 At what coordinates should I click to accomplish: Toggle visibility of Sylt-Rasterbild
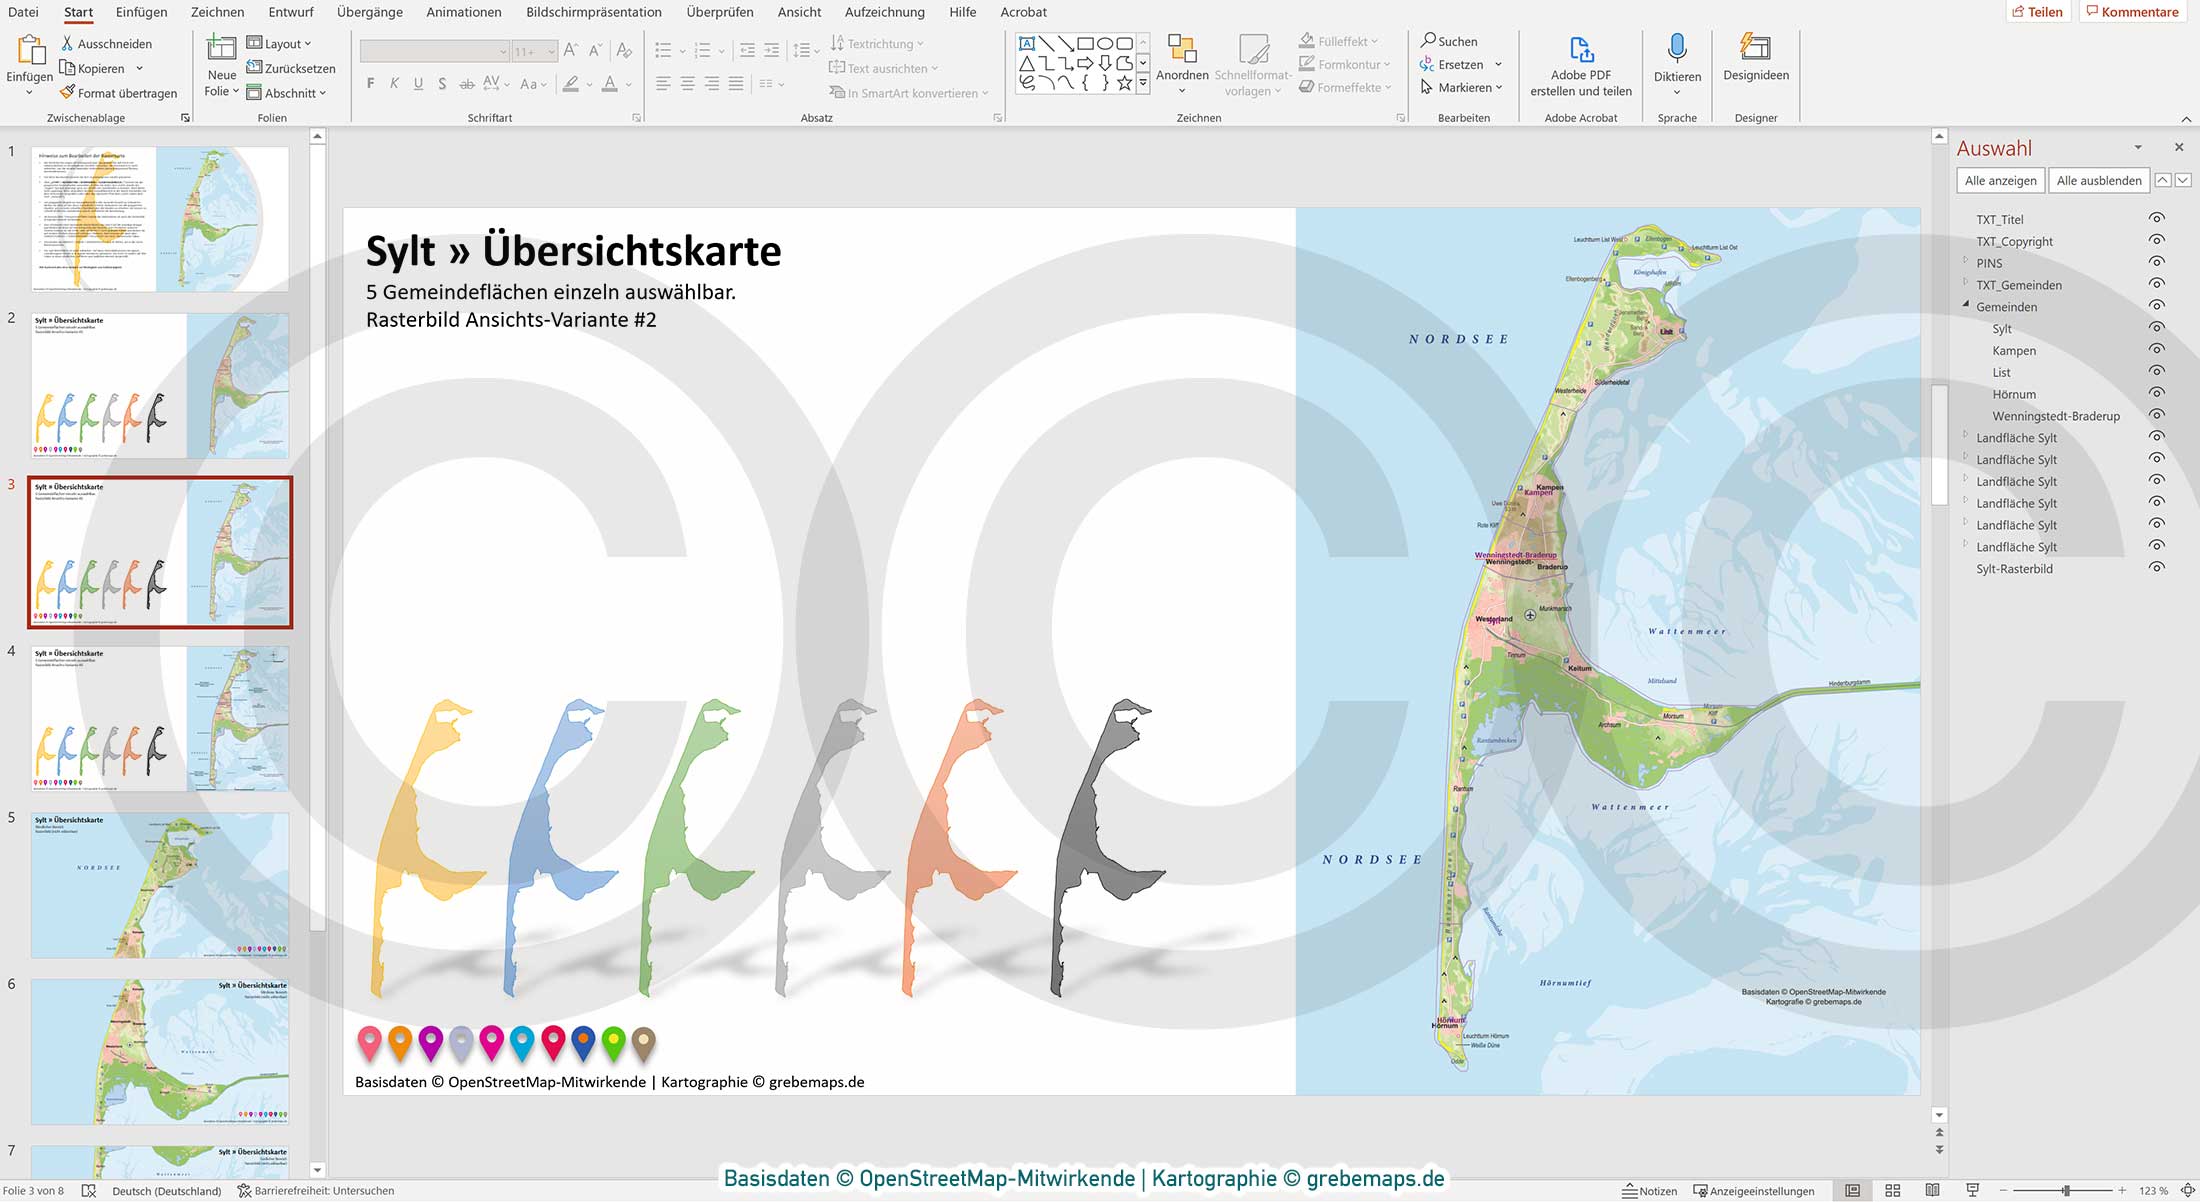point(2157,568)
